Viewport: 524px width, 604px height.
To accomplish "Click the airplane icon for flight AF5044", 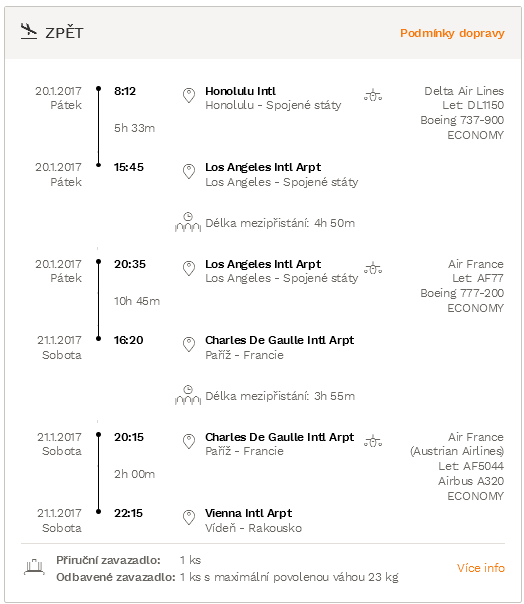I will tap(373, 441).
